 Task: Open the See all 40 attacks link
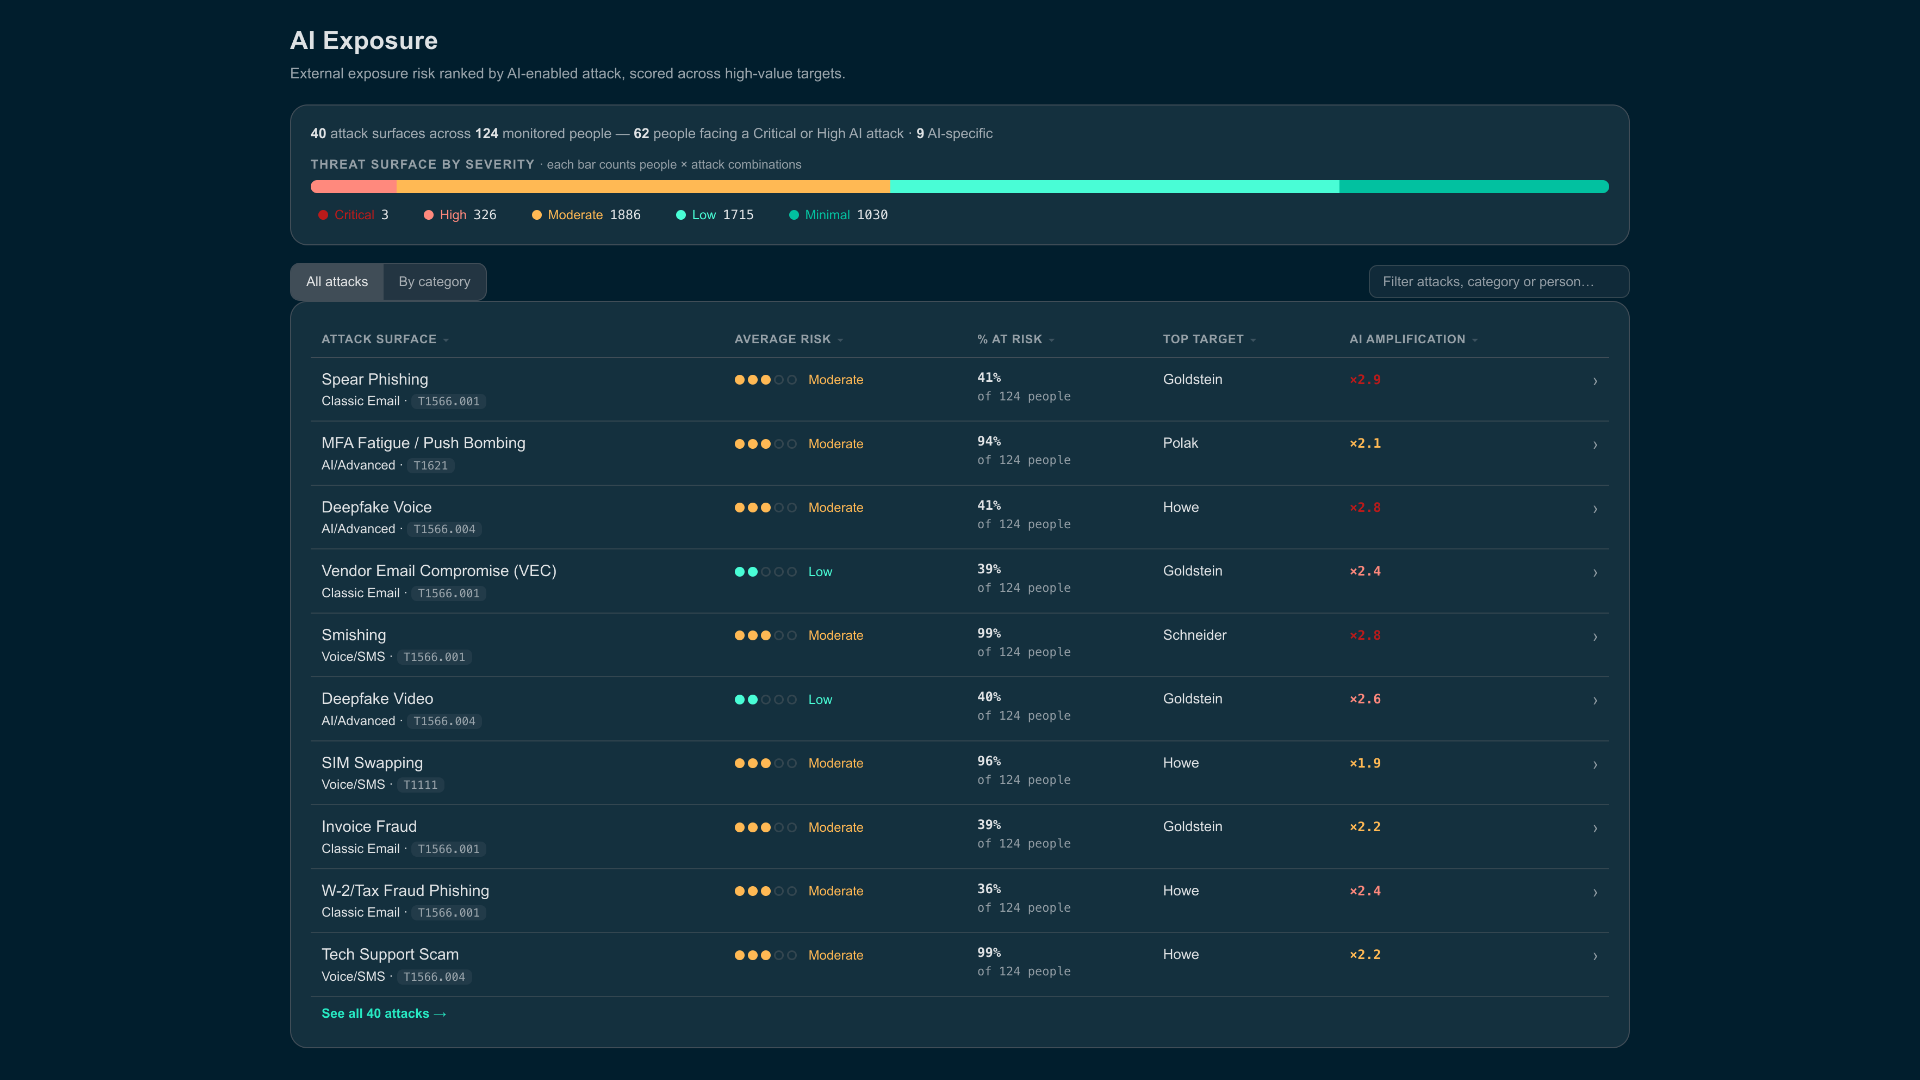click(384, 1014)
